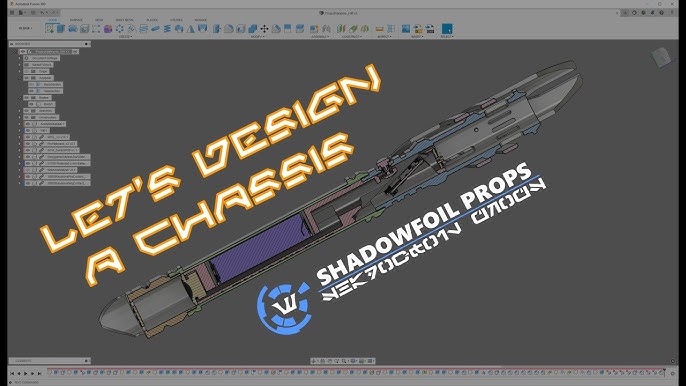Hide the SideSection analysis via eye icon
The height and width of the screenshot is (386, 686).
[32, 91]
